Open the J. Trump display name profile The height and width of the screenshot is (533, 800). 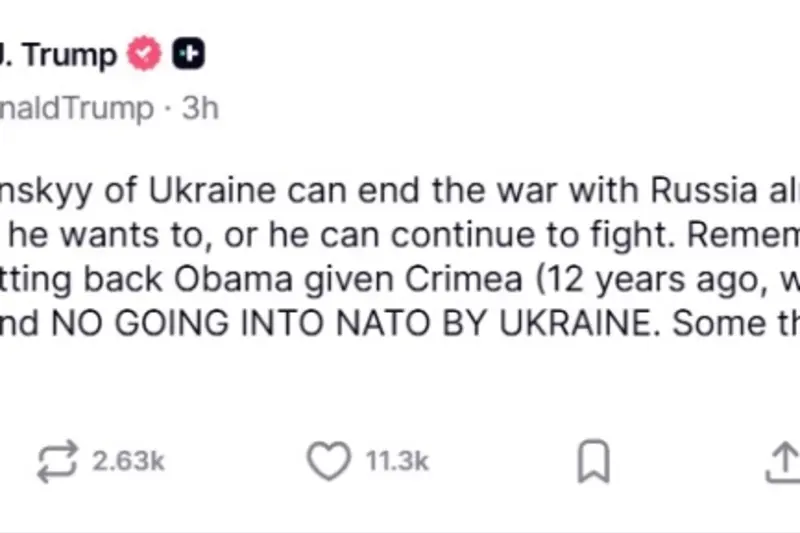tap(58, 54)
